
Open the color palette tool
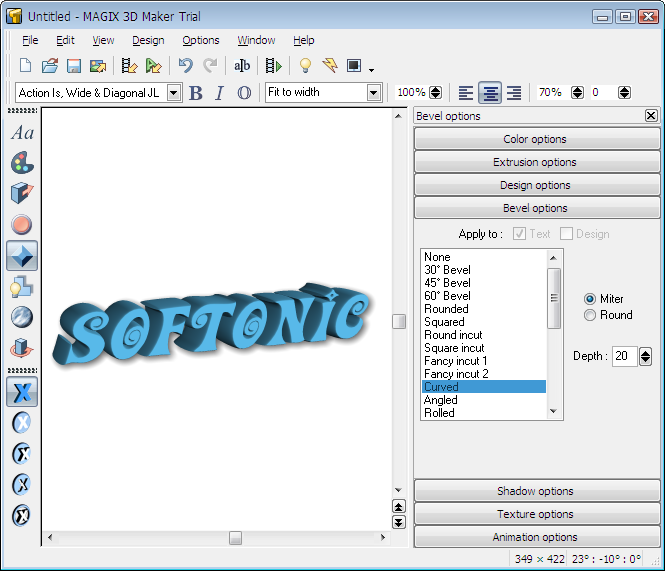[22, 162]
